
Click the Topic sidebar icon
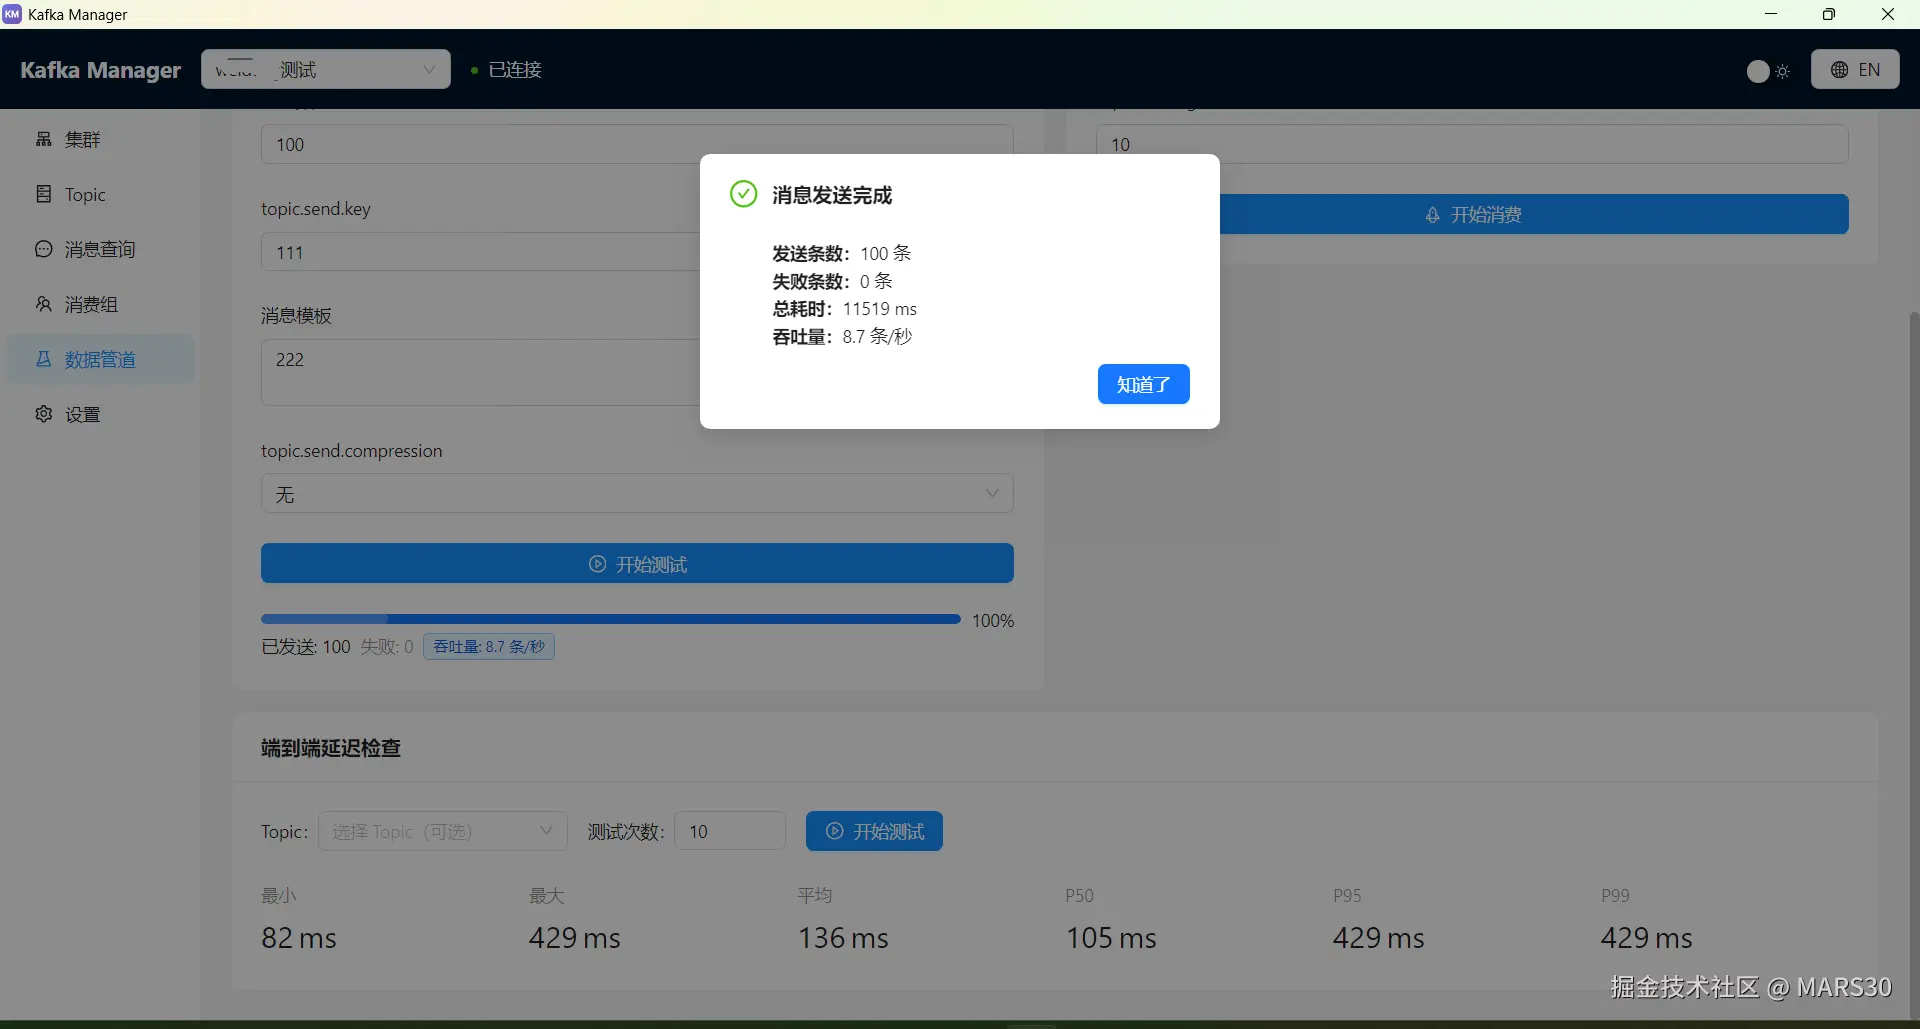click(x=44, y=194)
